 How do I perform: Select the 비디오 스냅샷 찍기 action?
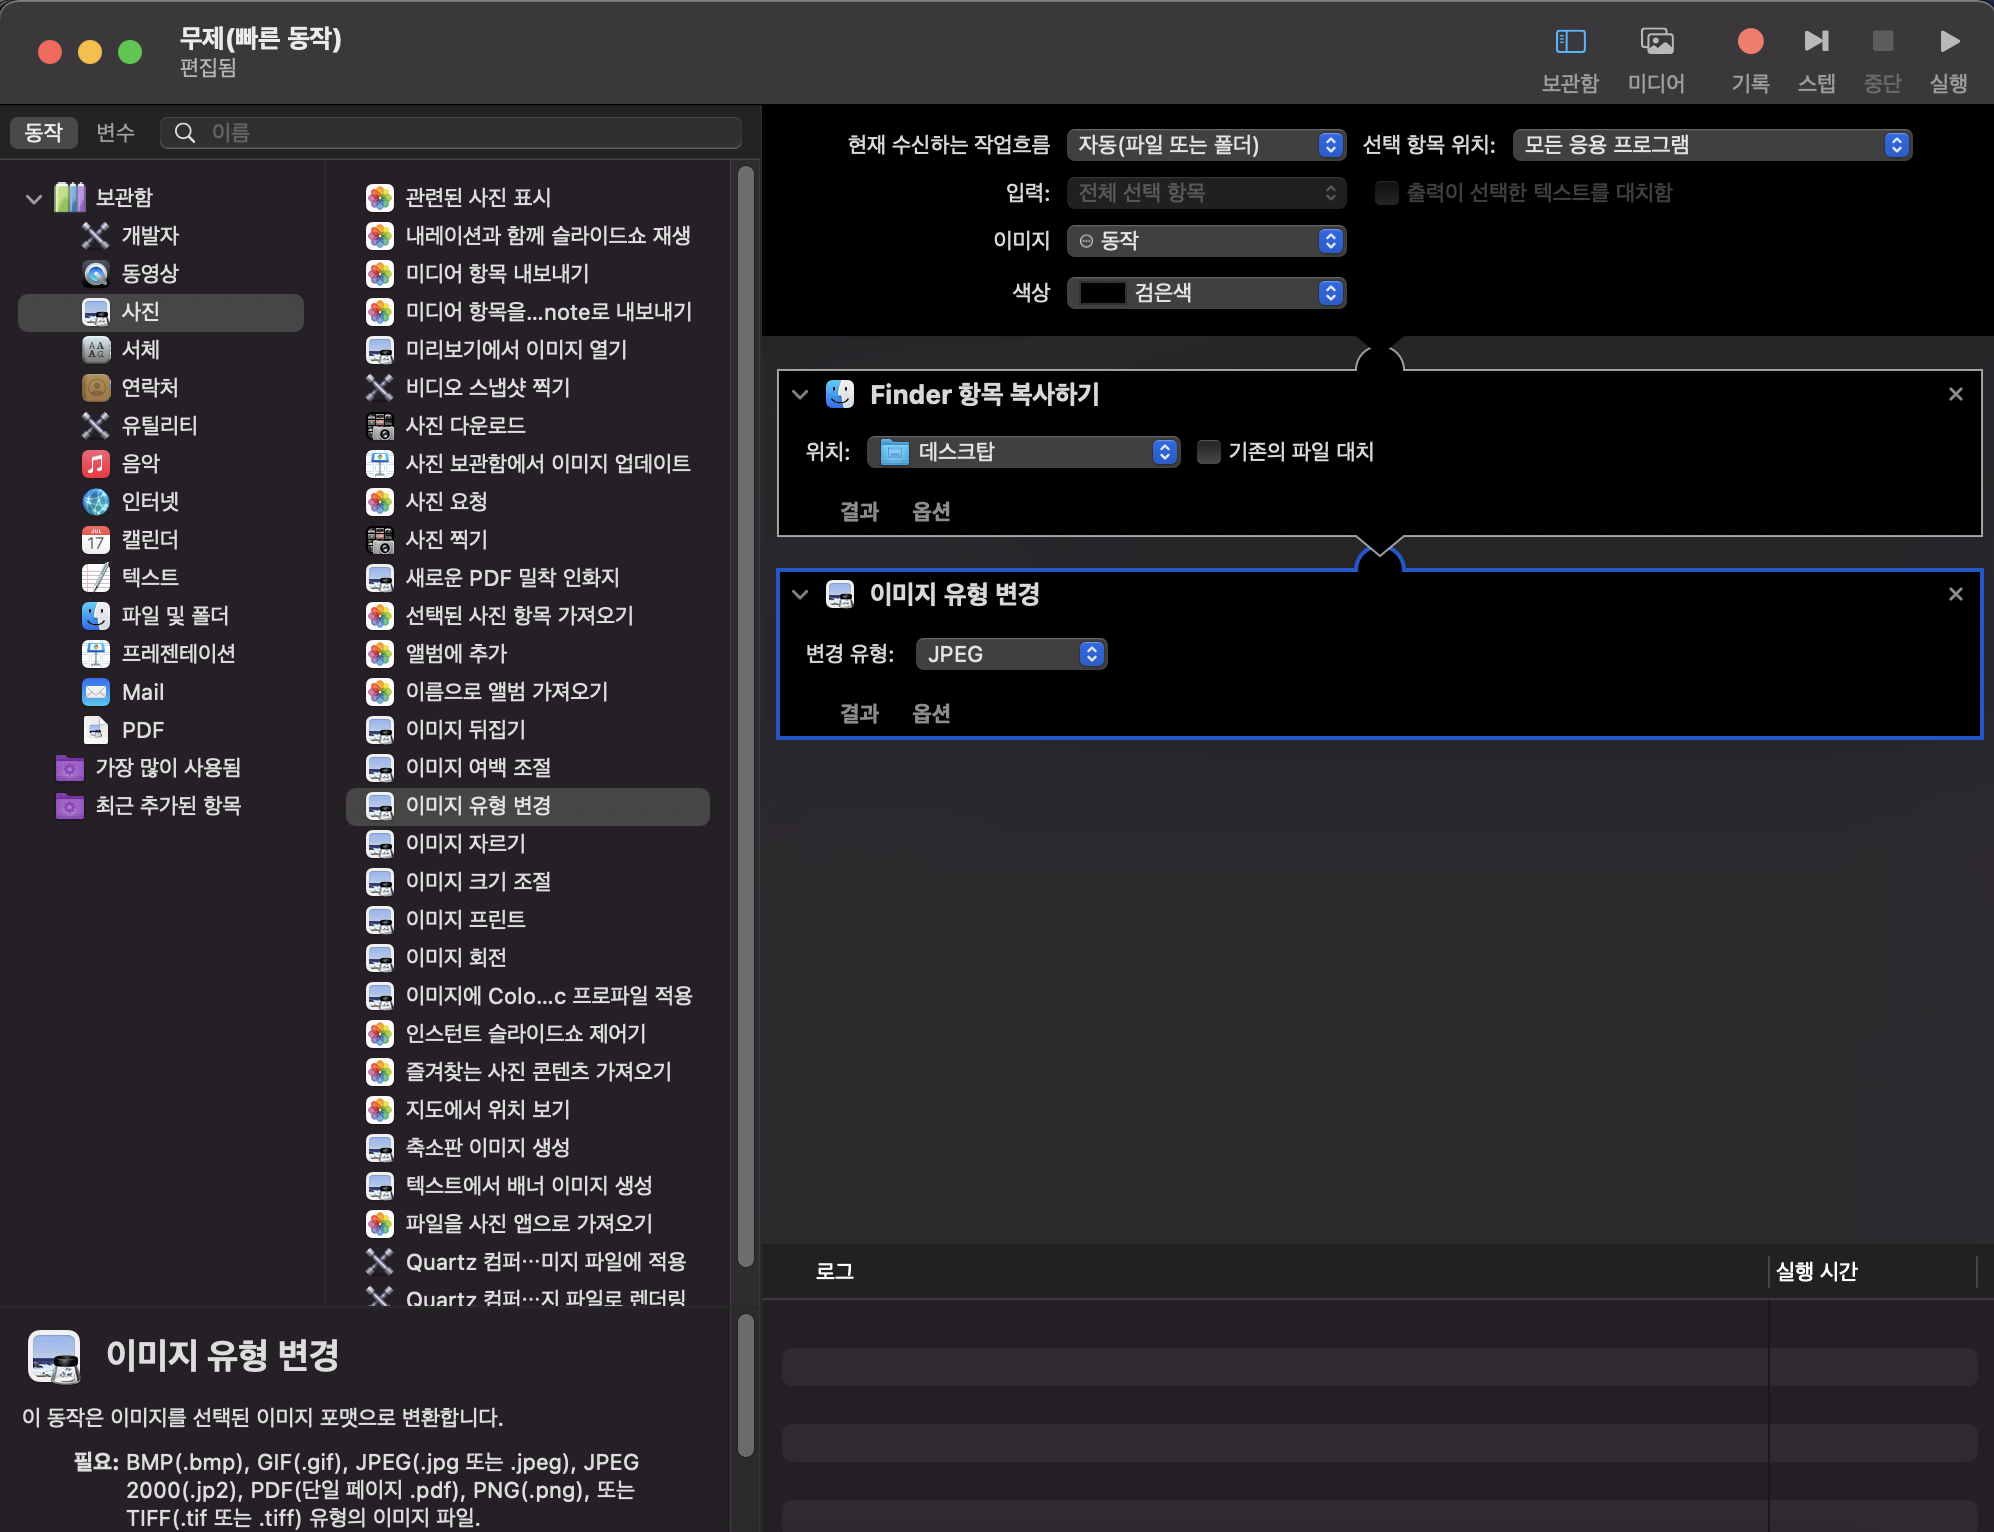[528, 388]
